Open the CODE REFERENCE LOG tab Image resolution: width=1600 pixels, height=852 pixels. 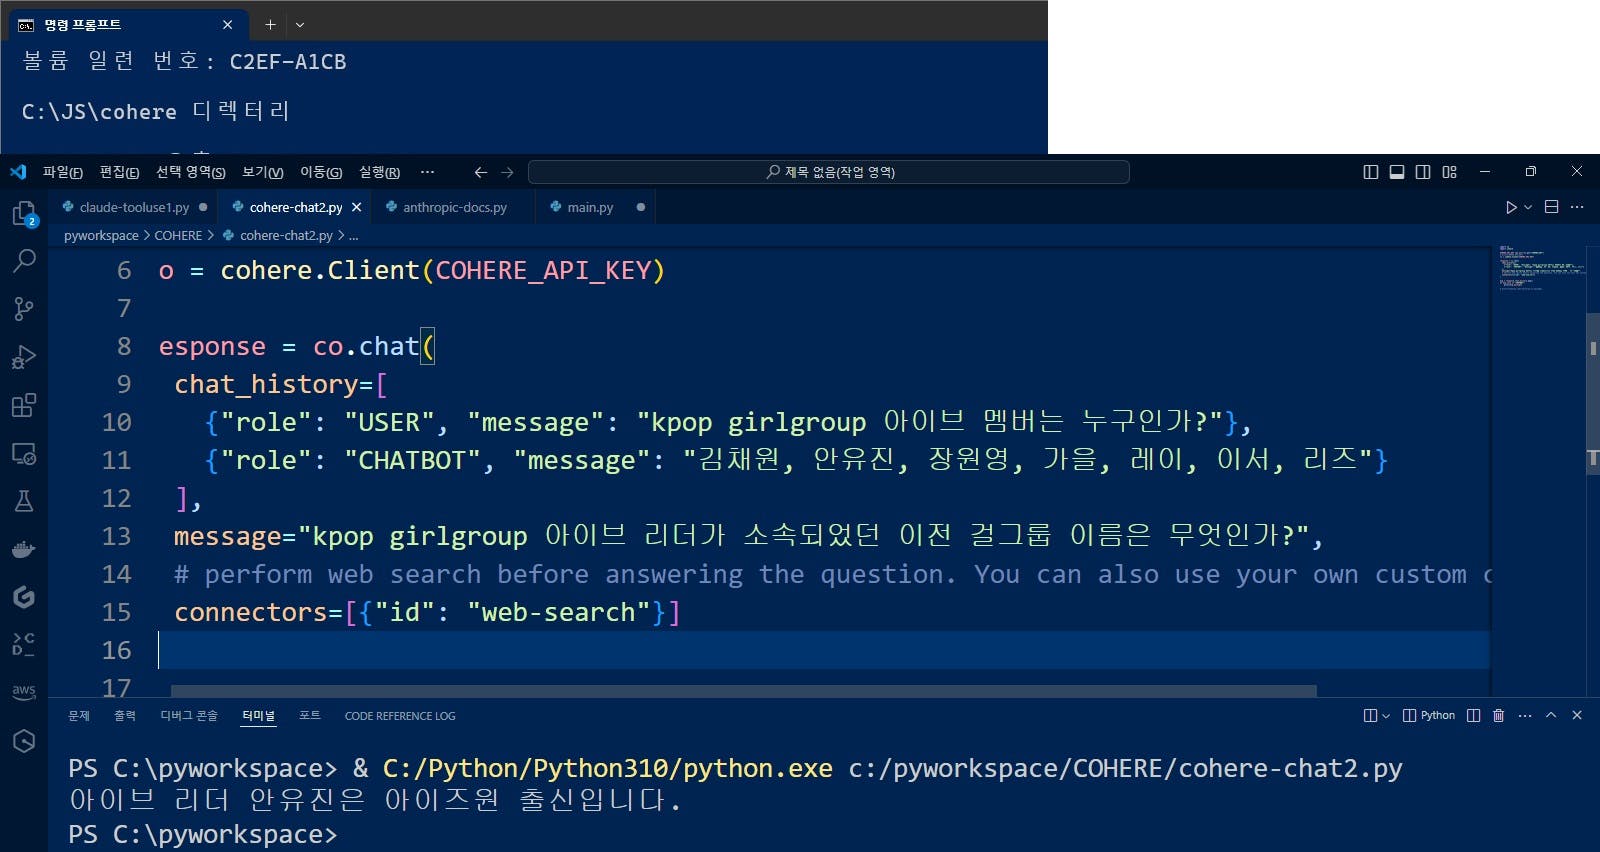[400, 715]
